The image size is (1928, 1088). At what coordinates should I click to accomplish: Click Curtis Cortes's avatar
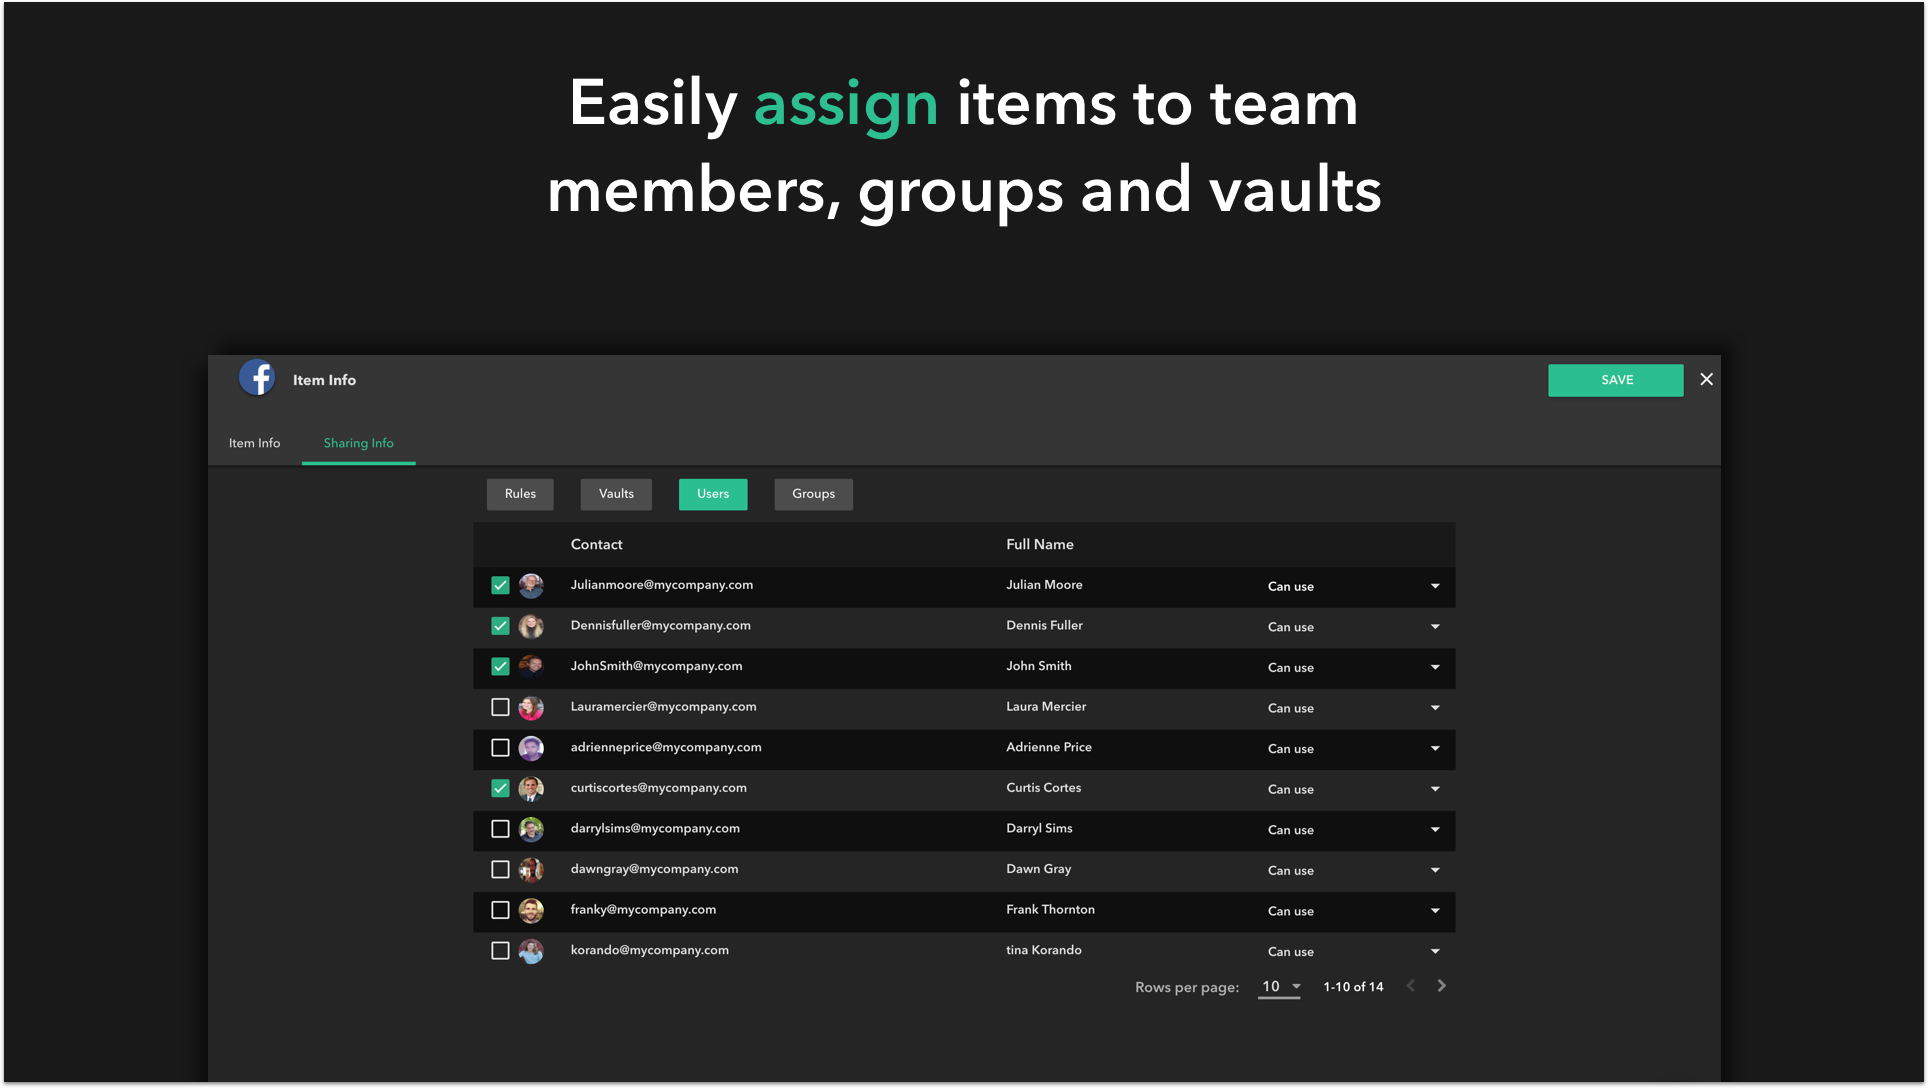pyautogui.click(x=531, y=788)
